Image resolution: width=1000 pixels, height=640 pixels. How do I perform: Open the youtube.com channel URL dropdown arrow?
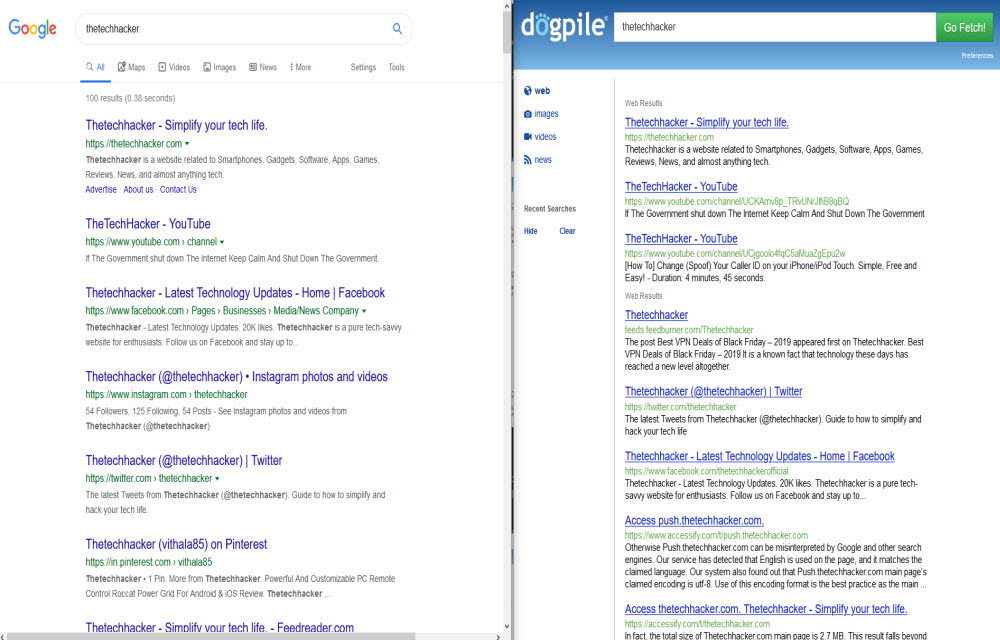(222, 242)
